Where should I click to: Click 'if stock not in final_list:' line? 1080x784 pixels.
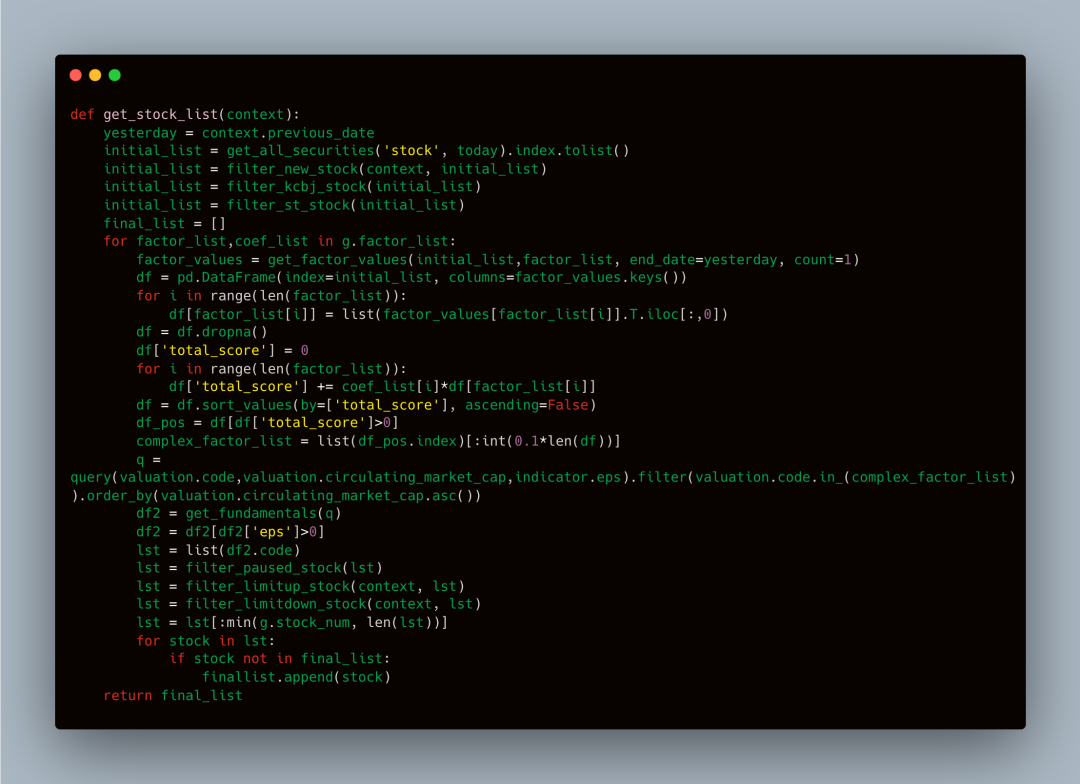pyautogui.click(x=280, y=659)
